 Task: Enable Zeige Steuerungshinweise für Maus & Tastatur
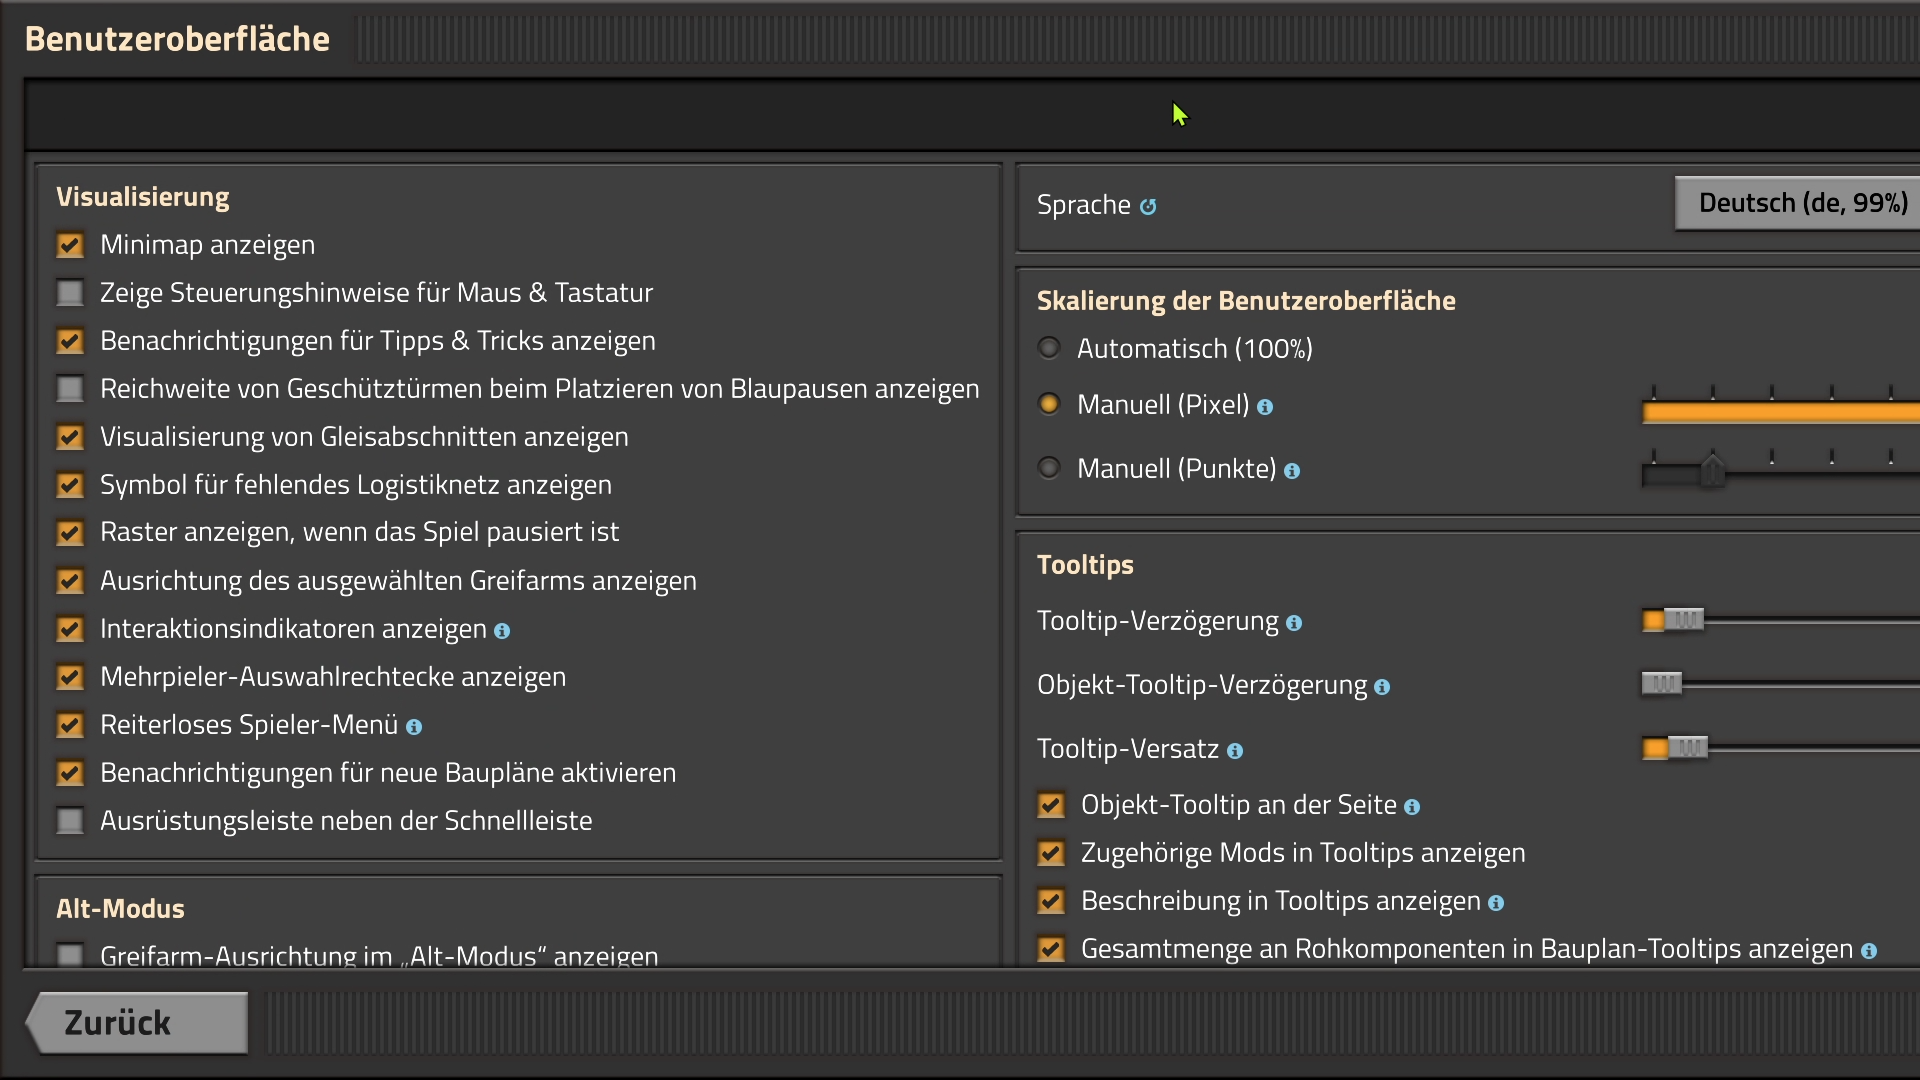click(x=70, y=293)
